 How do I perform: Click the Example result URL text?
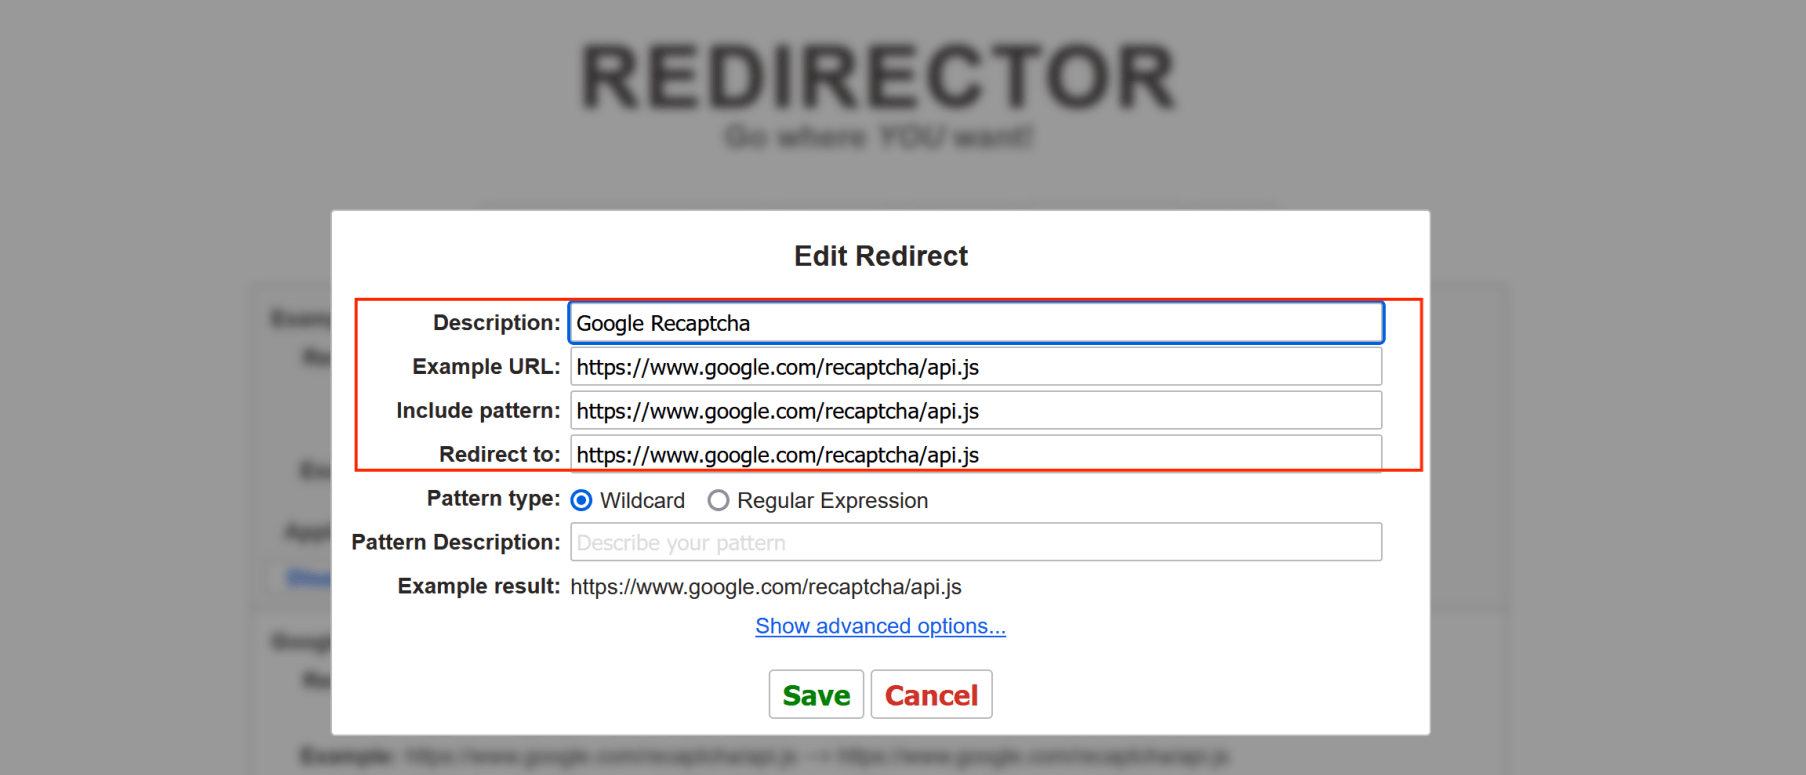pyautogui.click(x=766, y=587)
